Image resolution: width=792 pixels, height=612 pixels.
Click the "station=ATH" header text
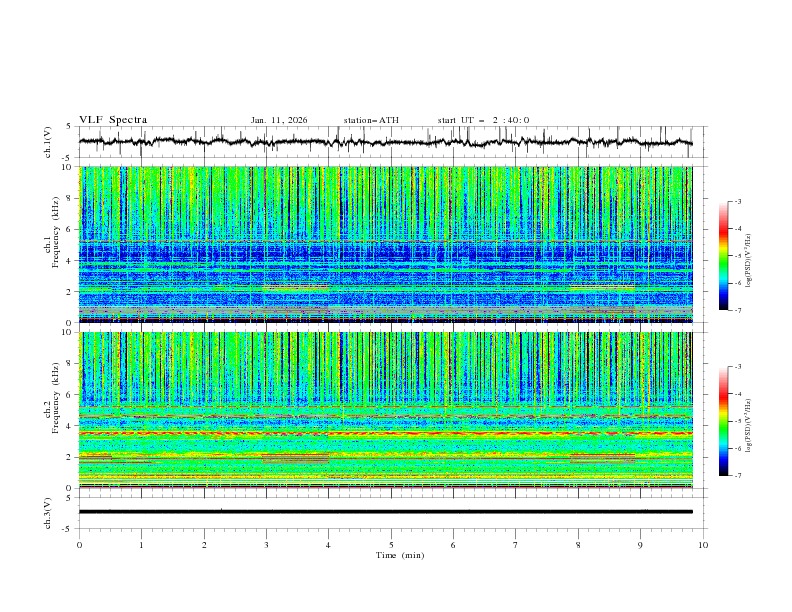pyautogui.click(x=371, y=120)
